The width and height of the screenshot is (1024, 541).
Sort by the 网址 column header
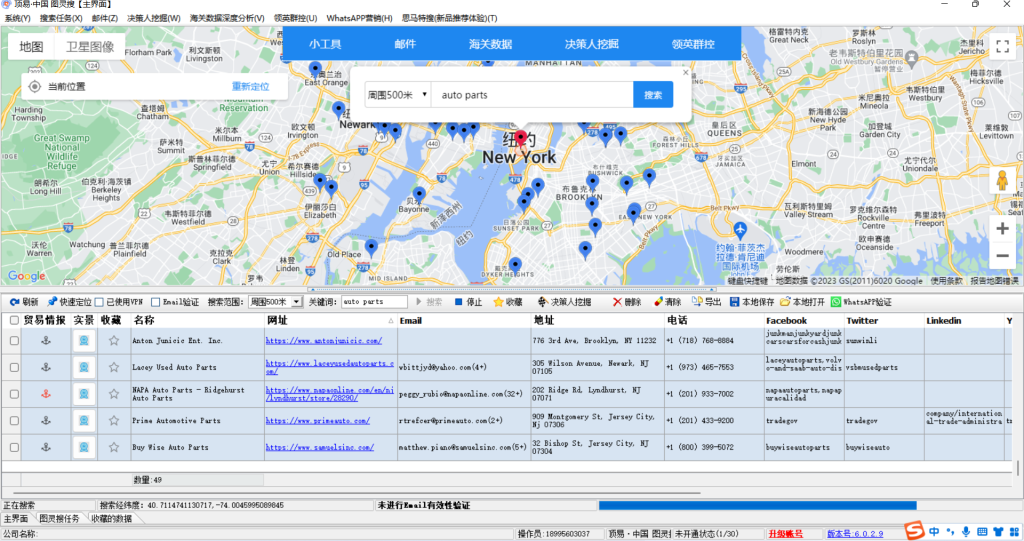pyautogui.click(x=330, y=320)
